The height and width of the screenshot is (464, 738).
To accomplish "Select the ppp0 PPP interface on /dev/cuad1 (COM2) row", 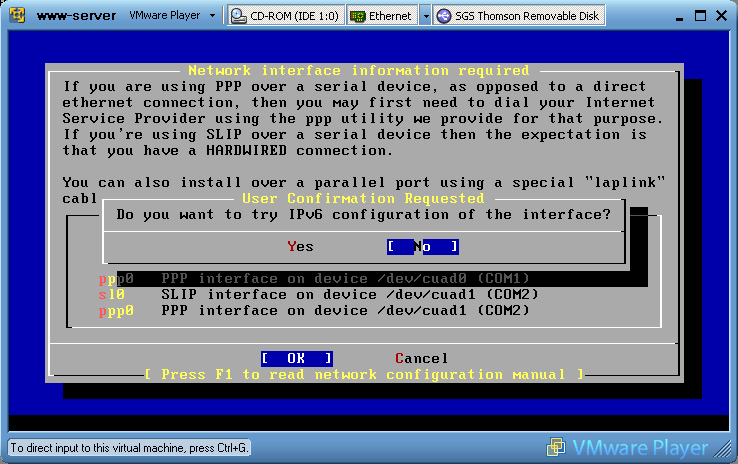I will point(314,311).
